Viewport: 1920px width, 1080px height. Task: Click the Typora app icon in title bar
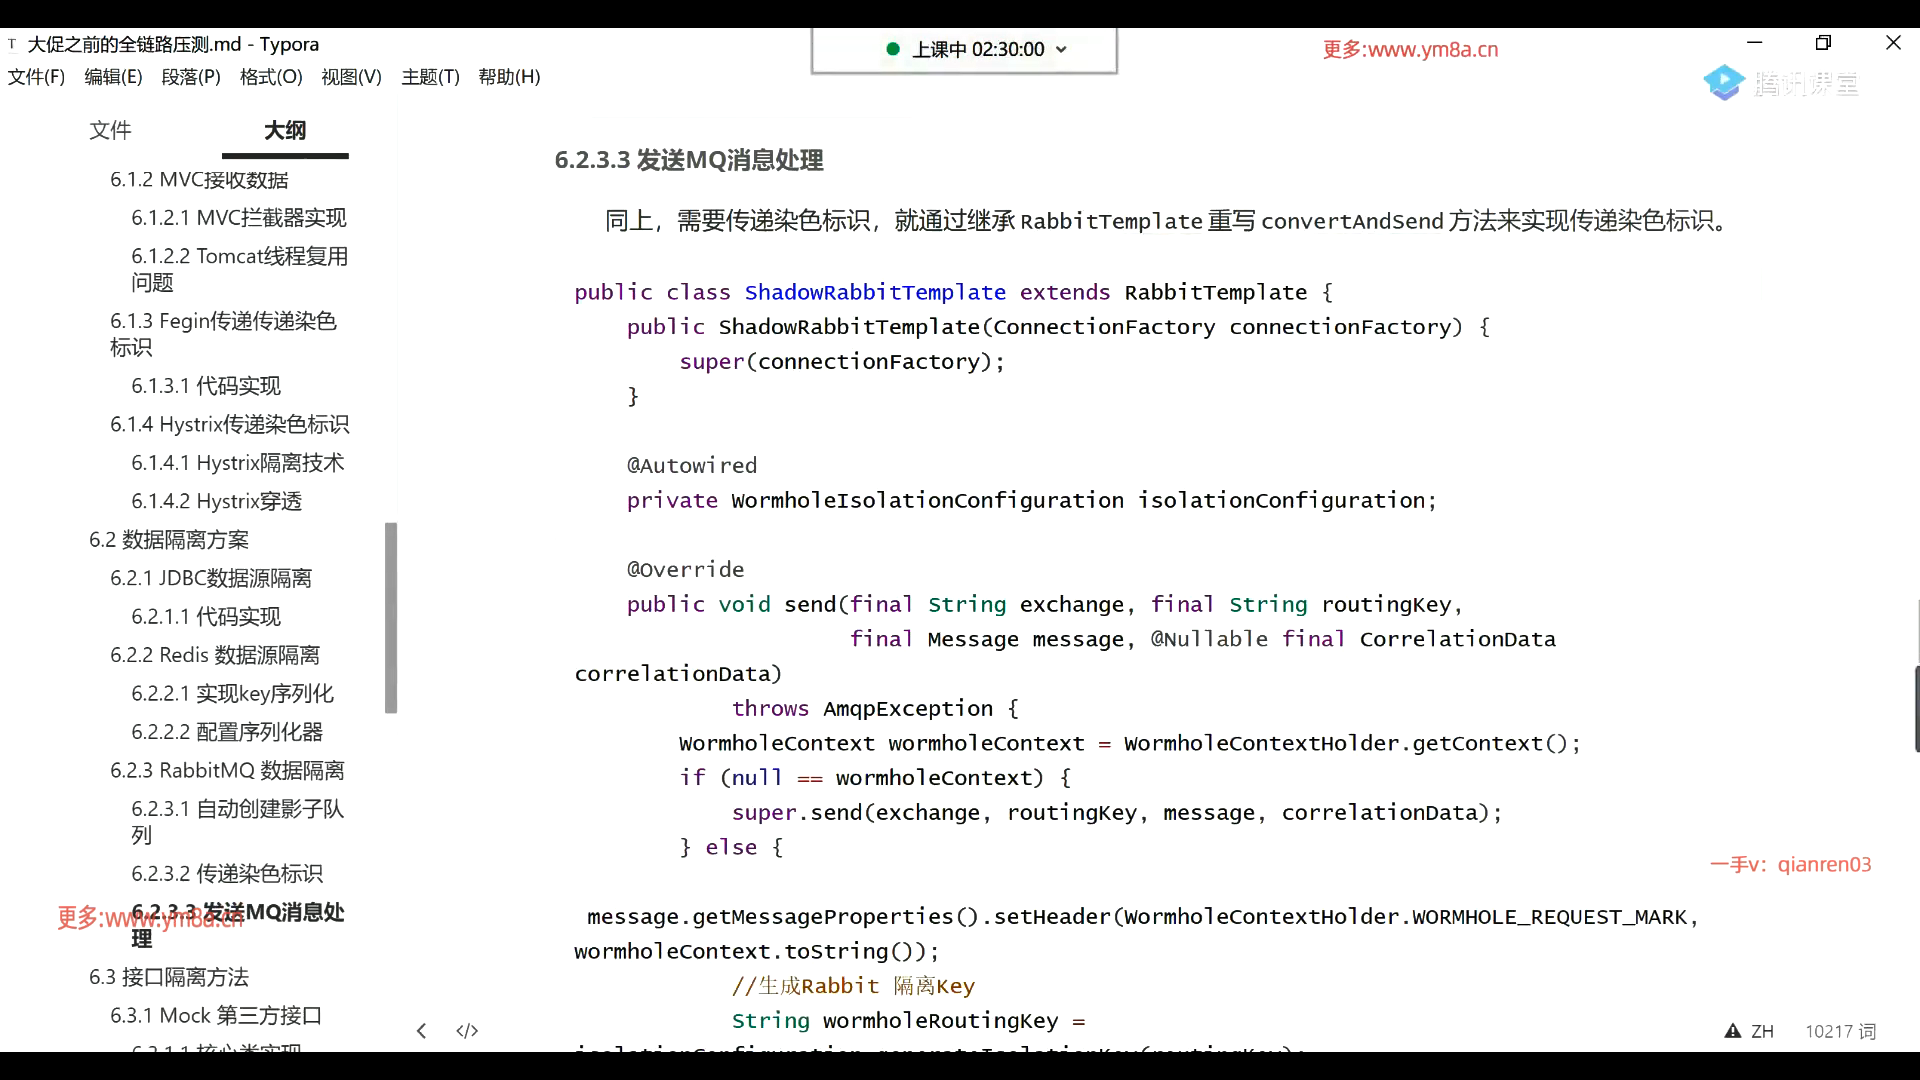(12, 44)
